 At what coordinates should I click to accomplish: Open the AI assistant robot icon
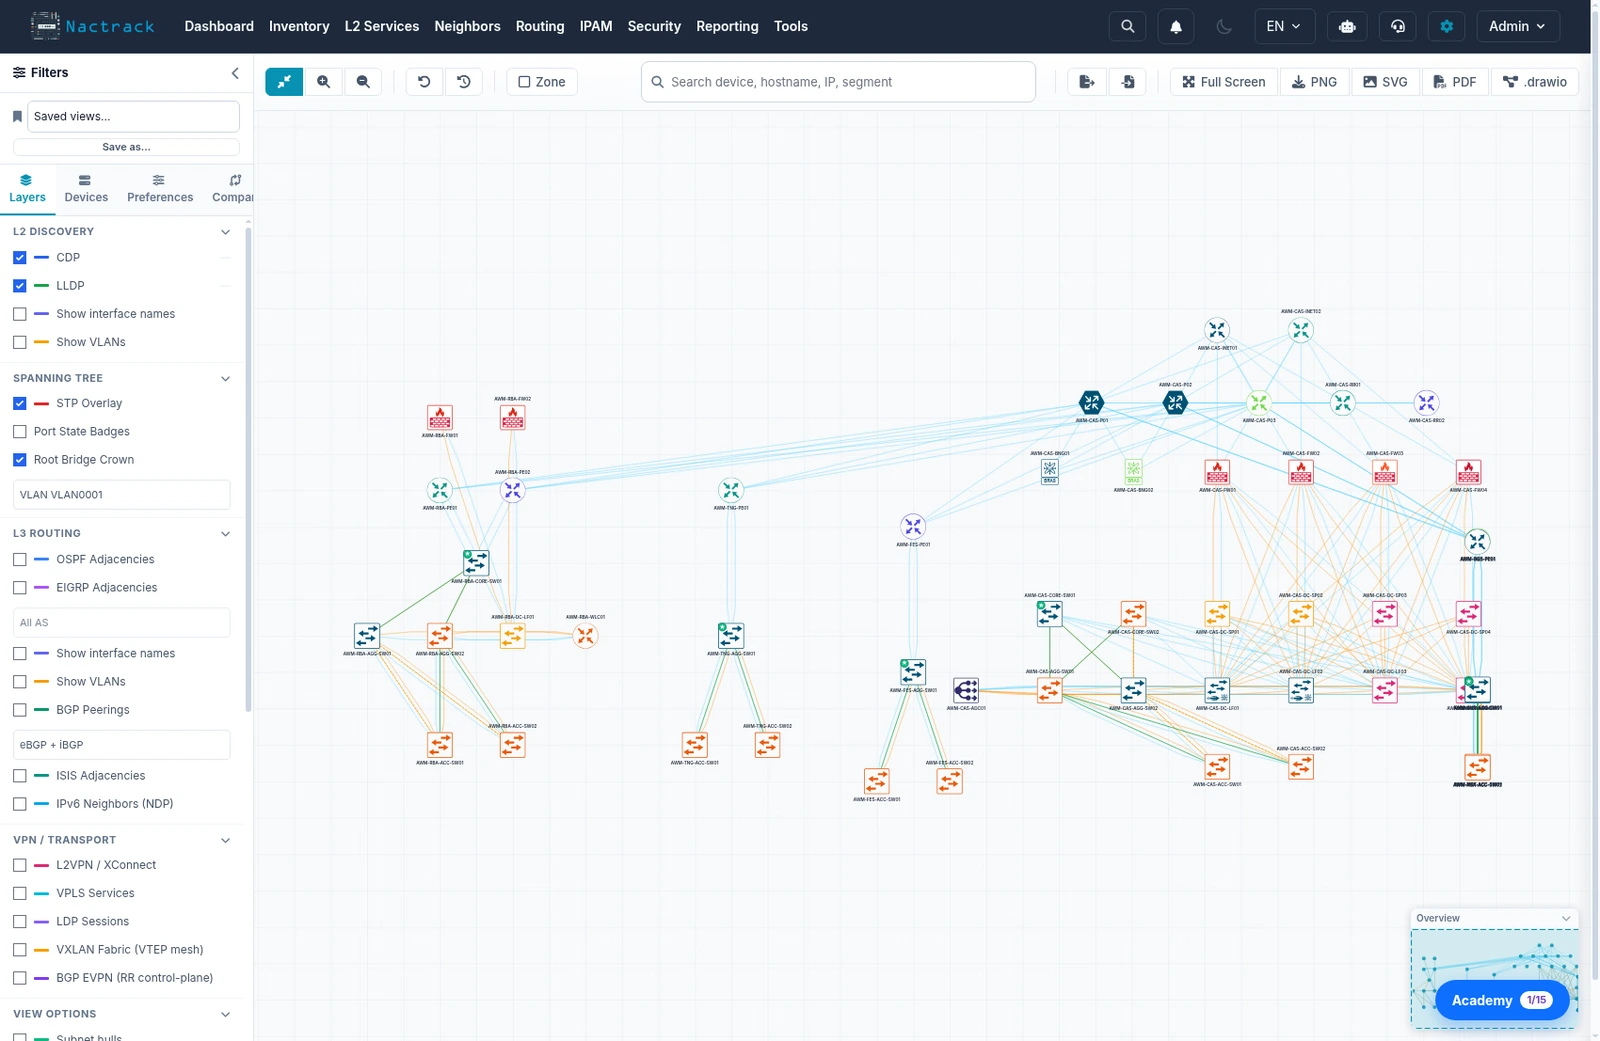[x=1347, y=26]
